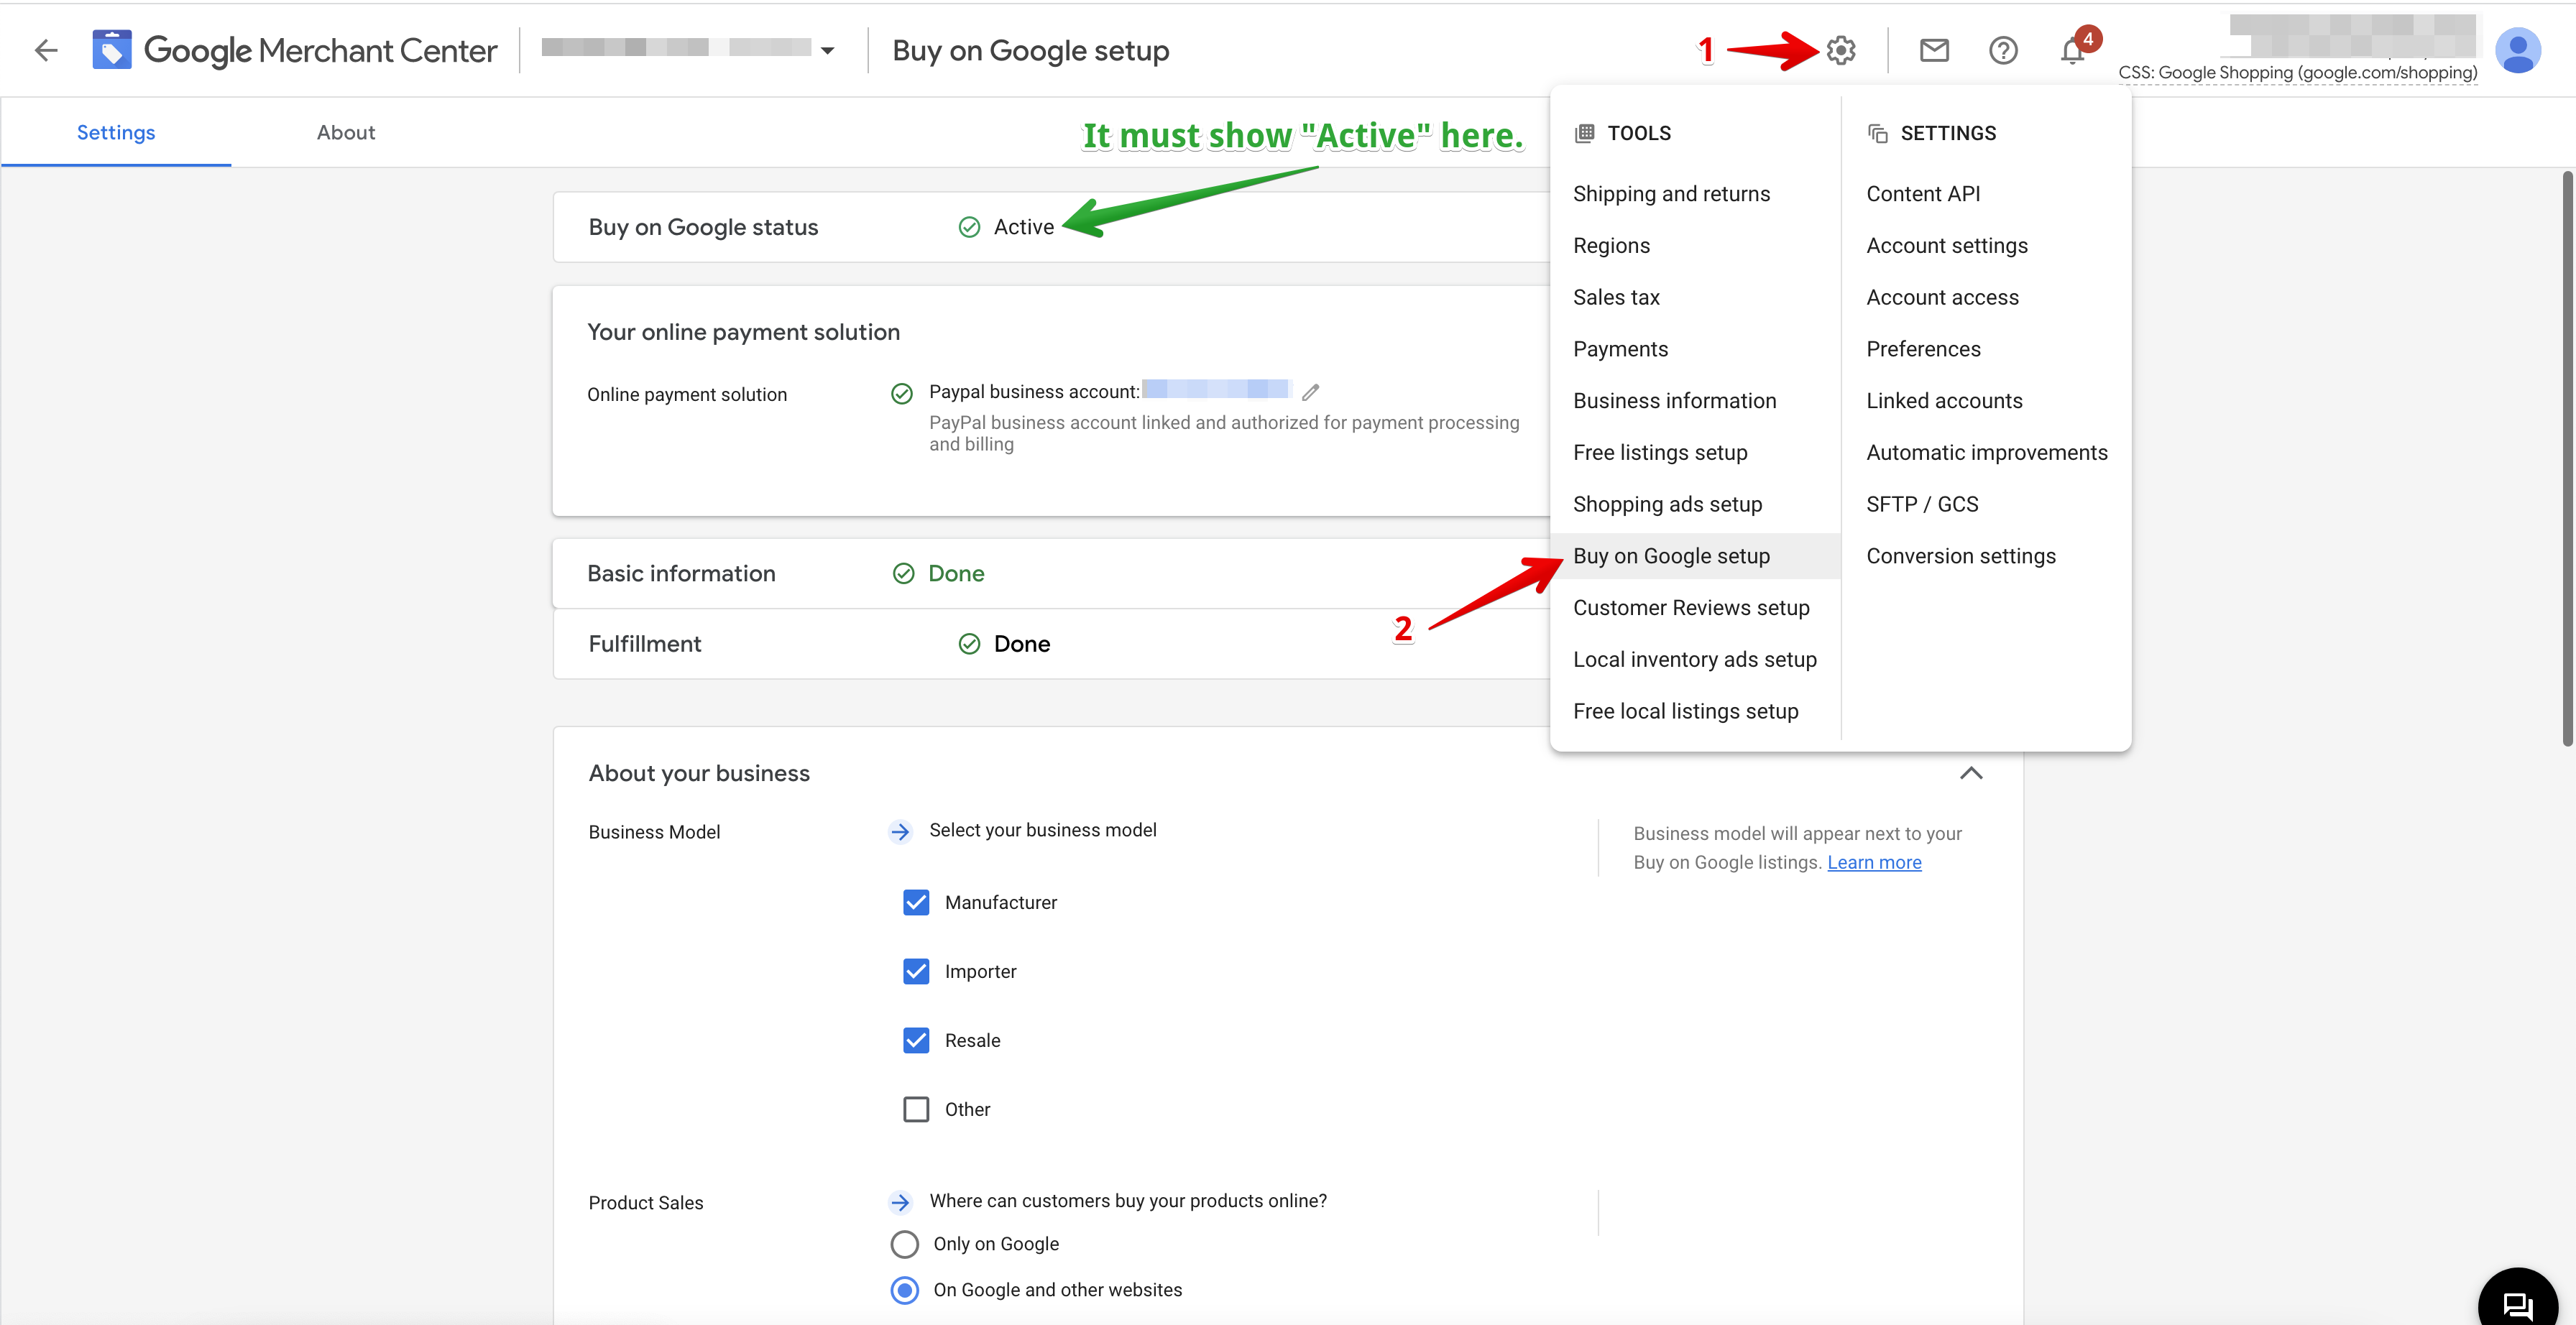
Task: Edit the Paypal business account pencil
Action: (x=1310, y=392)
